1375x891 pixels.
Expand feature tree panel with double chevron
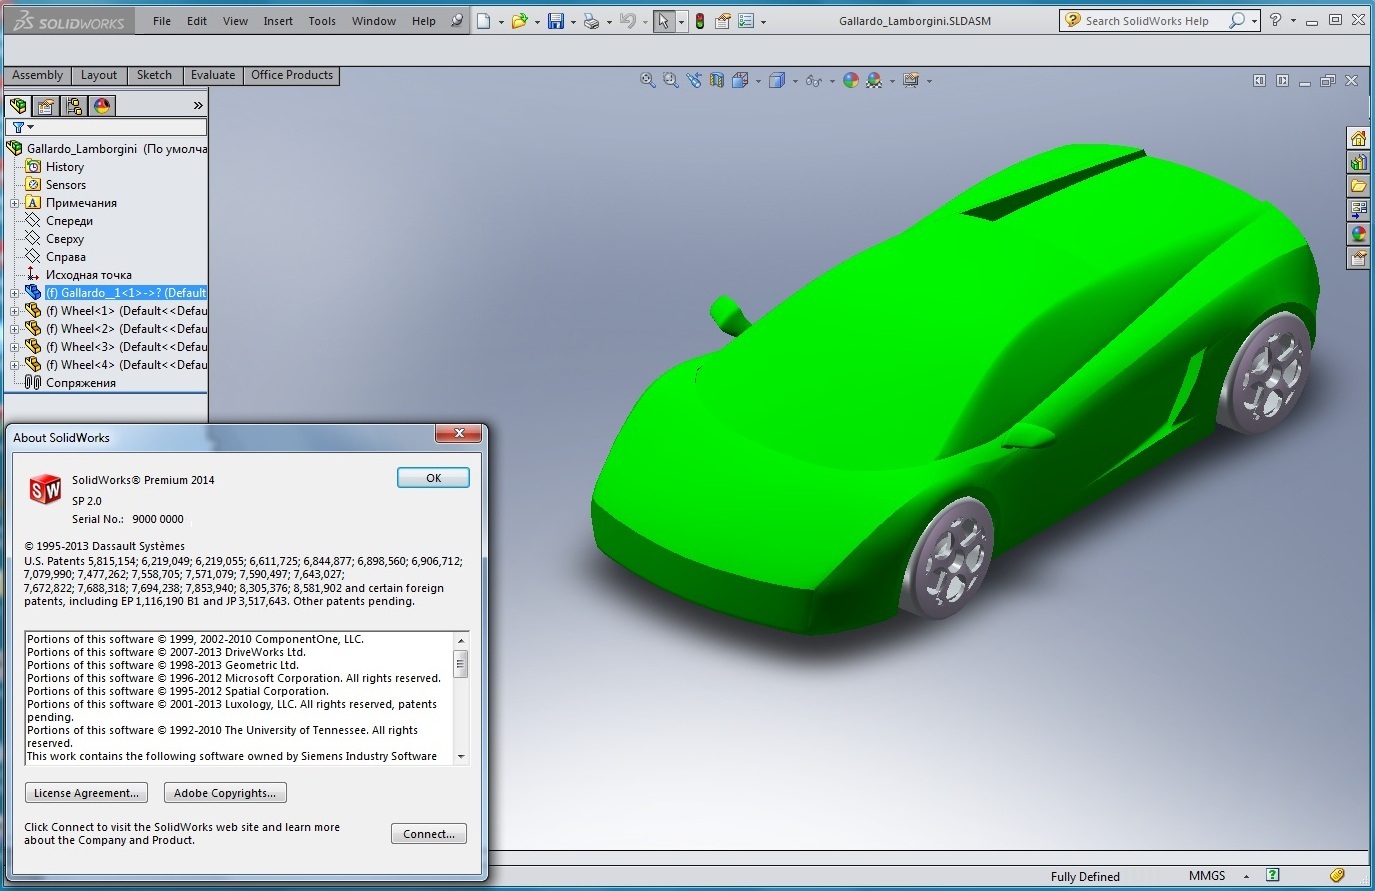[198, 105]
